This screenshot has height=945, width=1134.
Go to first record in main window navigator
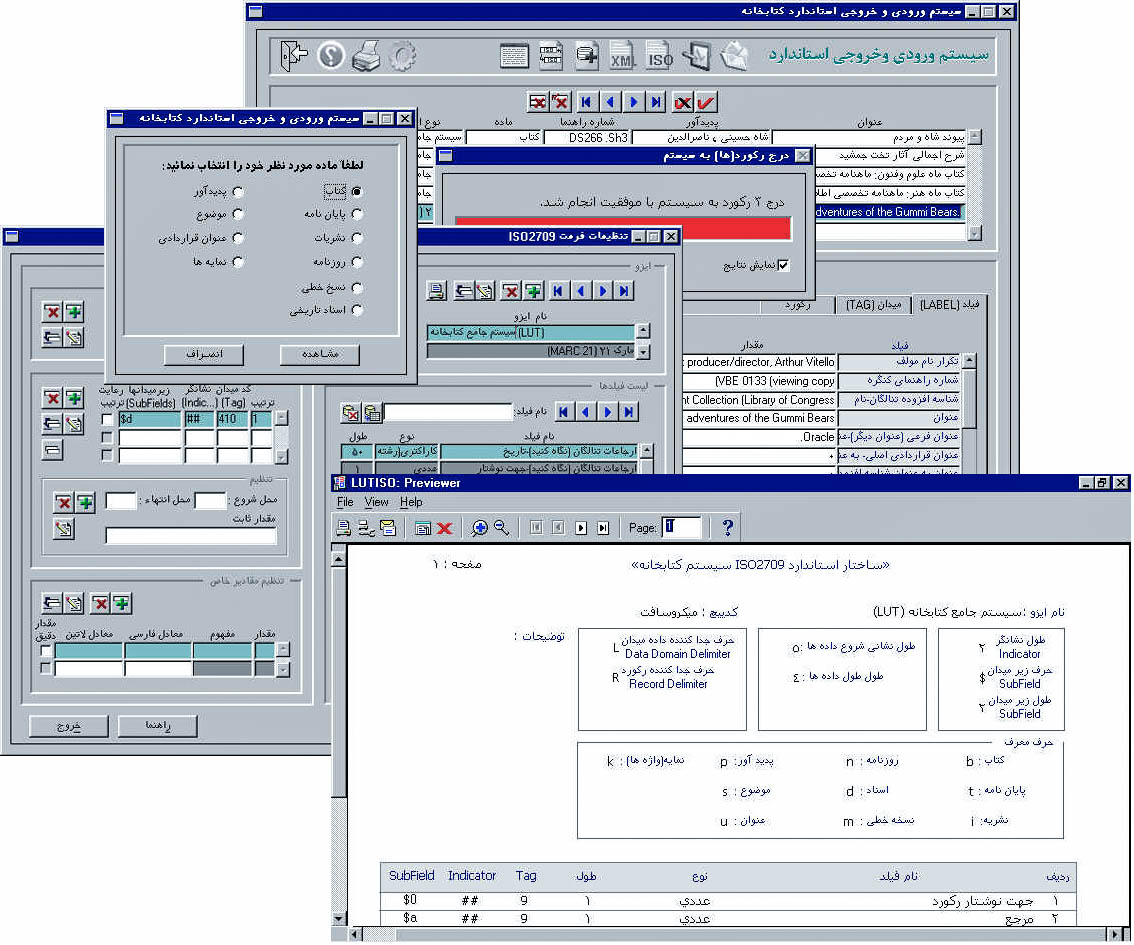(586, 103)
